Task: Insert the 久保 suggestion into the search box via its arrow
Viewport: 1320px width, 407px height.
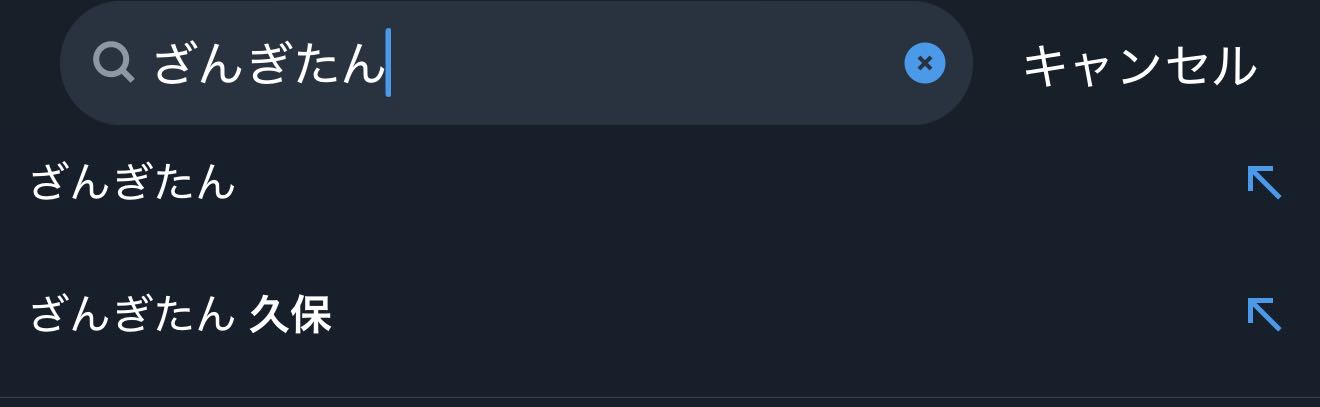Action: point(1264,314)
